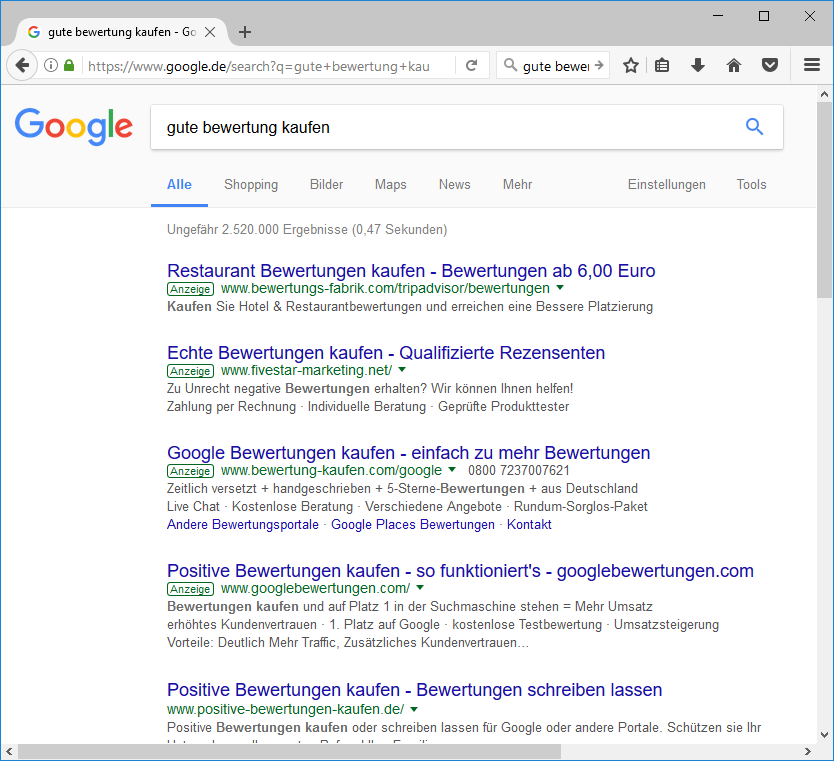Open a new tab with plus button

coord(245,32)
